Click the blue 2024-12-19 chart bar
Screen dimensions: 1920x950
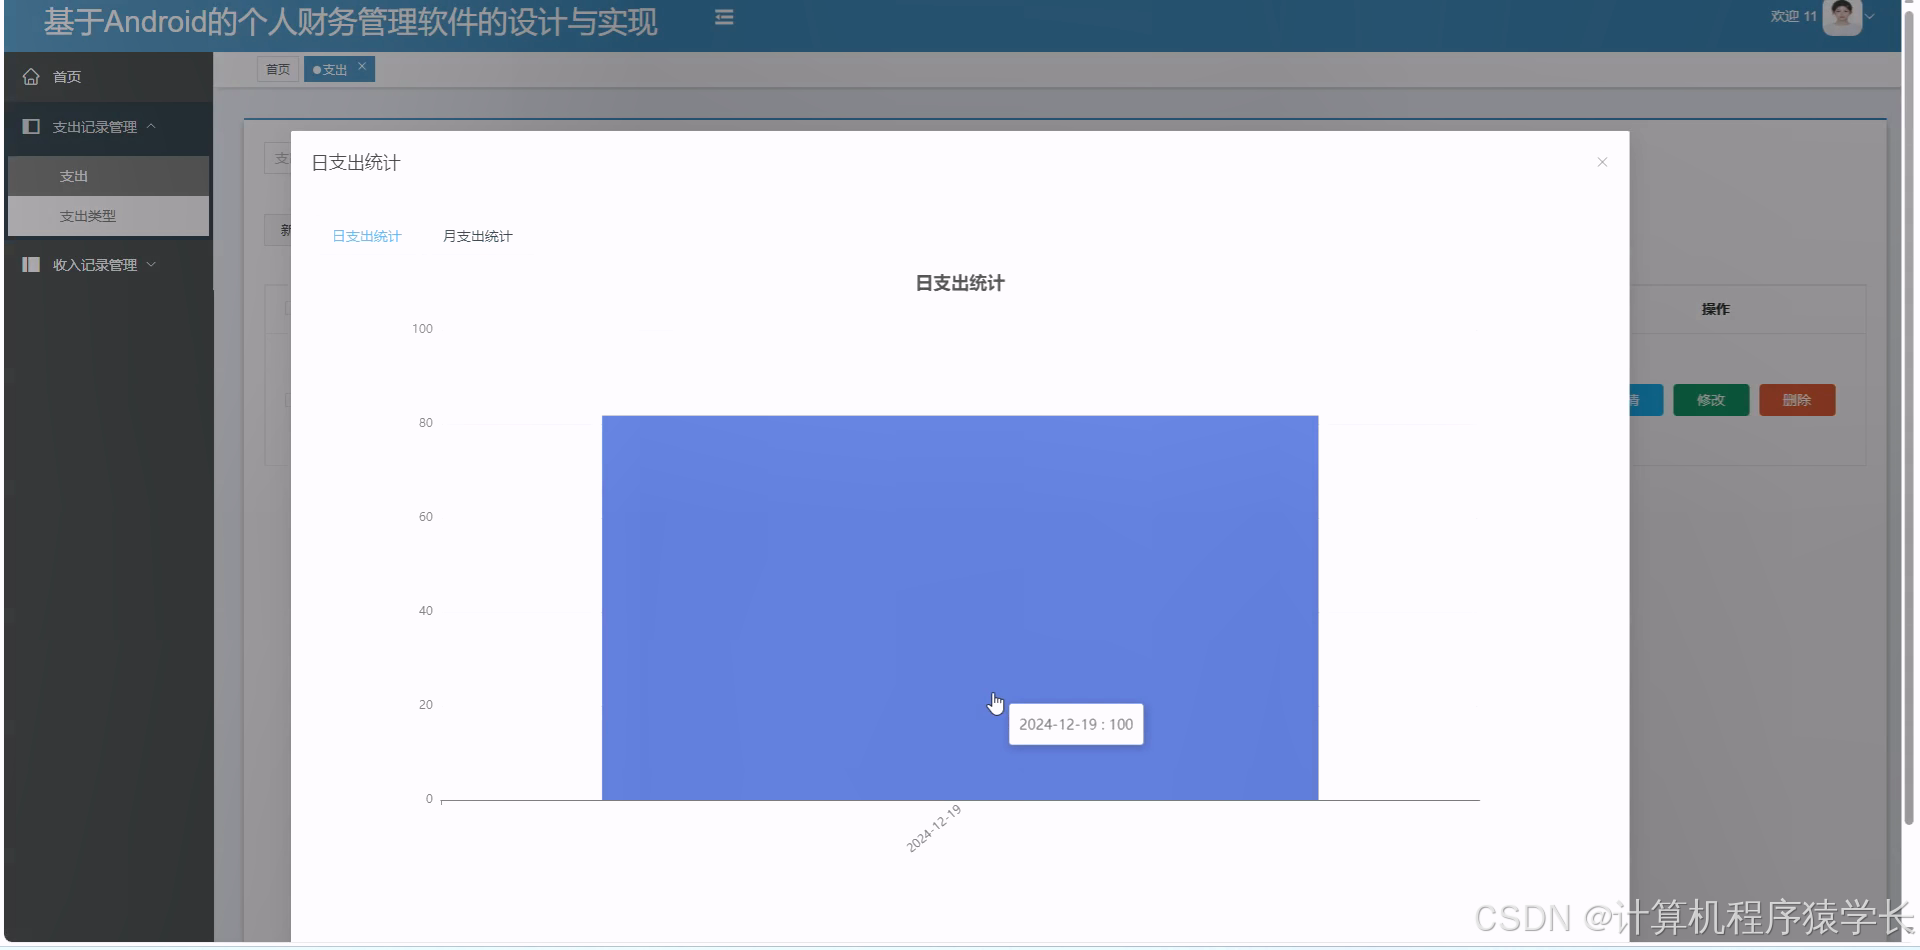[x=960, y=608]
